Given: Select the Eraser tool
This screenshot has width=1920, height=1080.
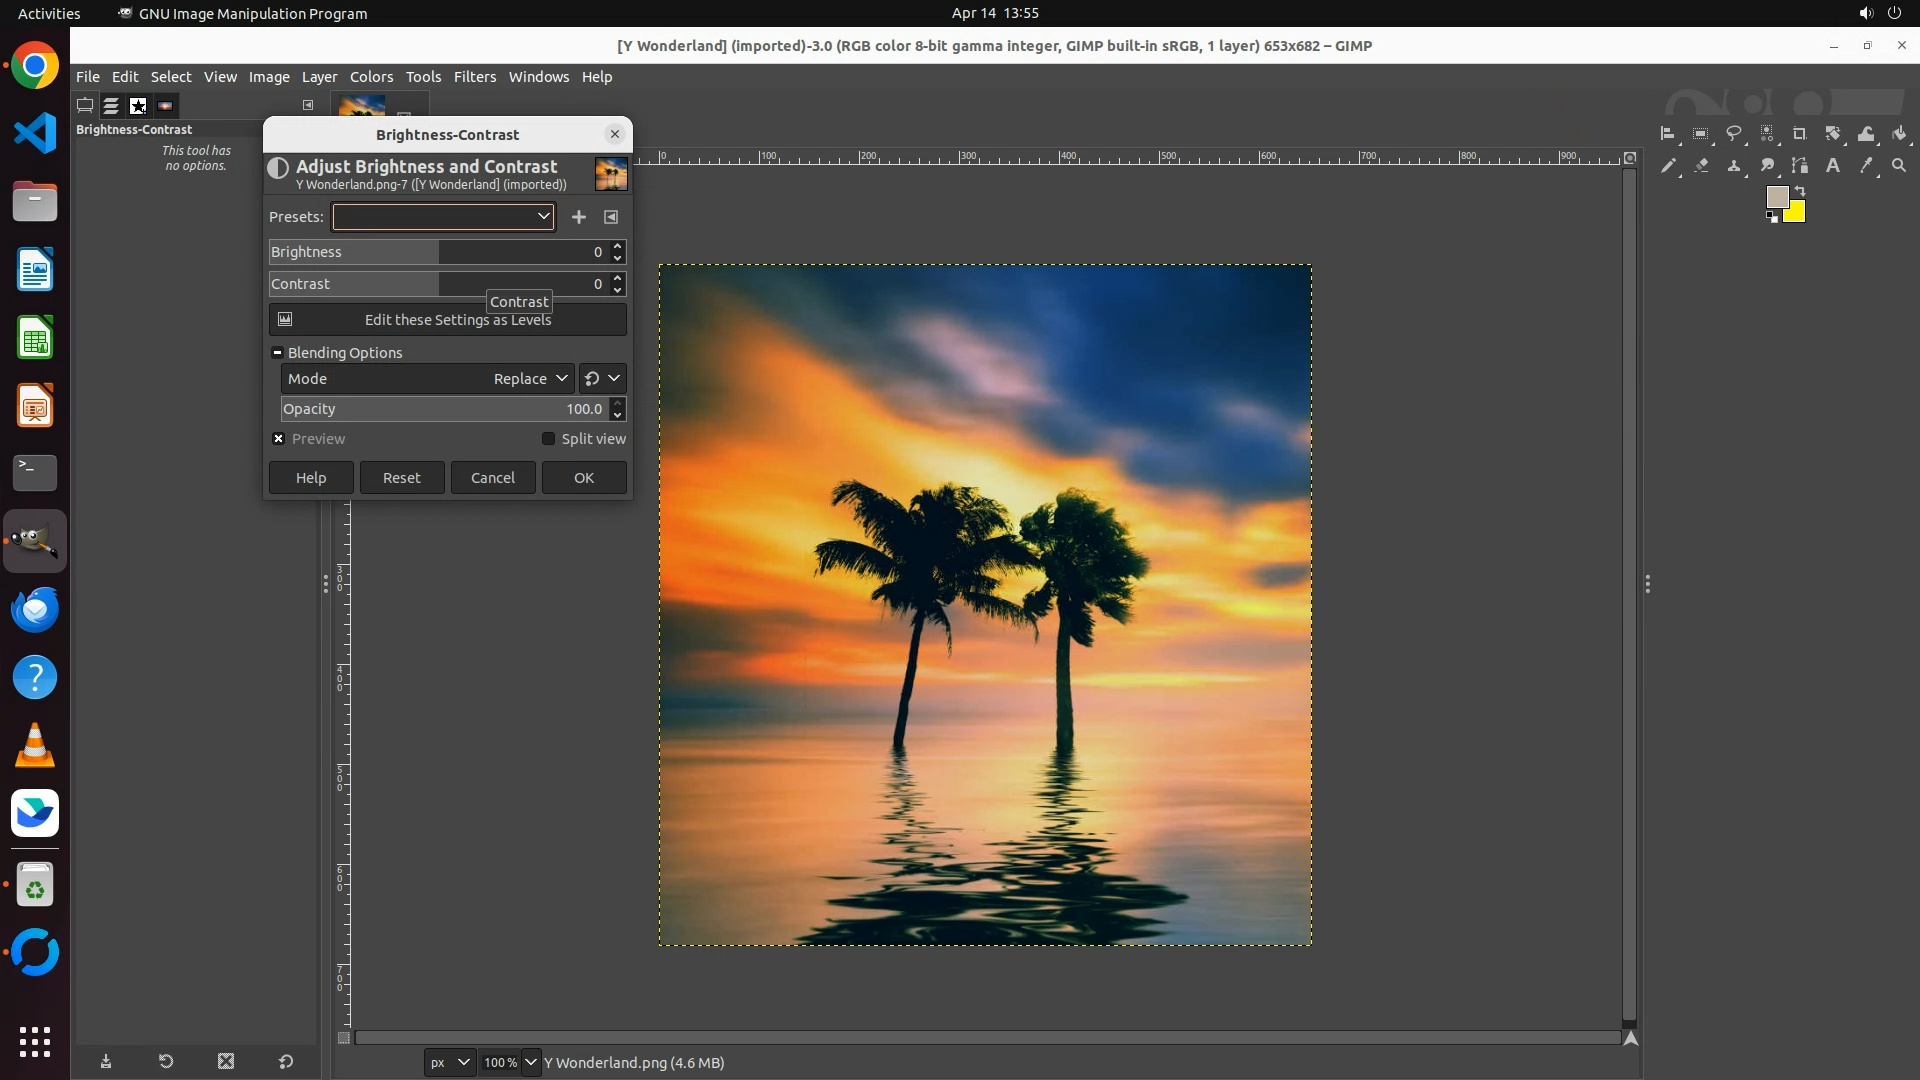Looking at the screenshot, I should 1701,166.
